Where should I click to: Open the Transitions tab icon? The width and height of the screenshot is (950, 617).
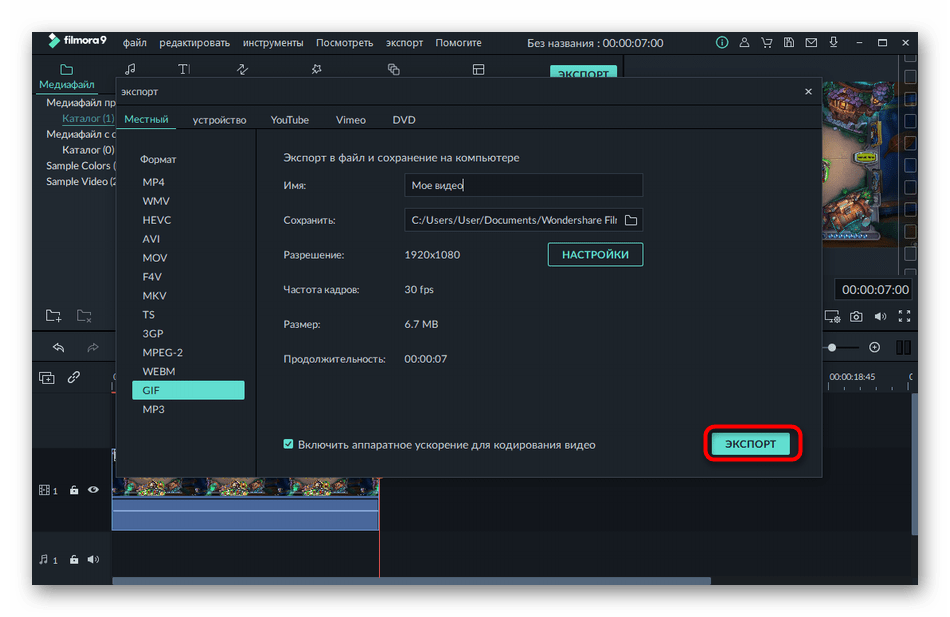click(242, 69)
